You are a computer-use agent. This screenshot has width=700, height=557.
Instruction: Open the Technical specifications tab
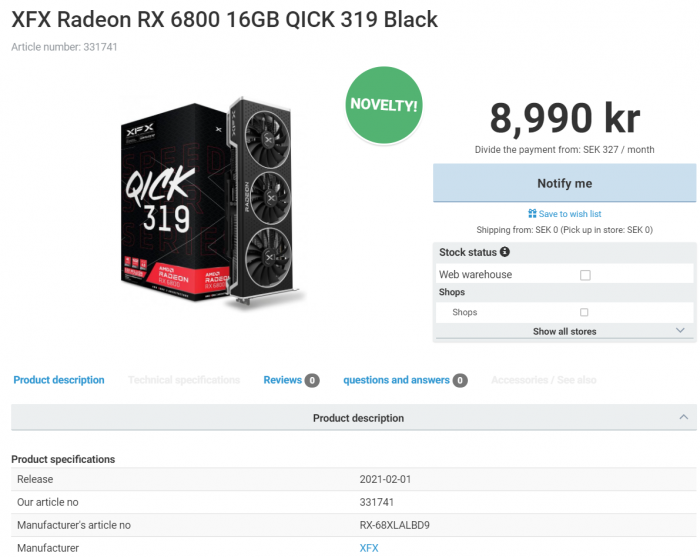(184, 380)
